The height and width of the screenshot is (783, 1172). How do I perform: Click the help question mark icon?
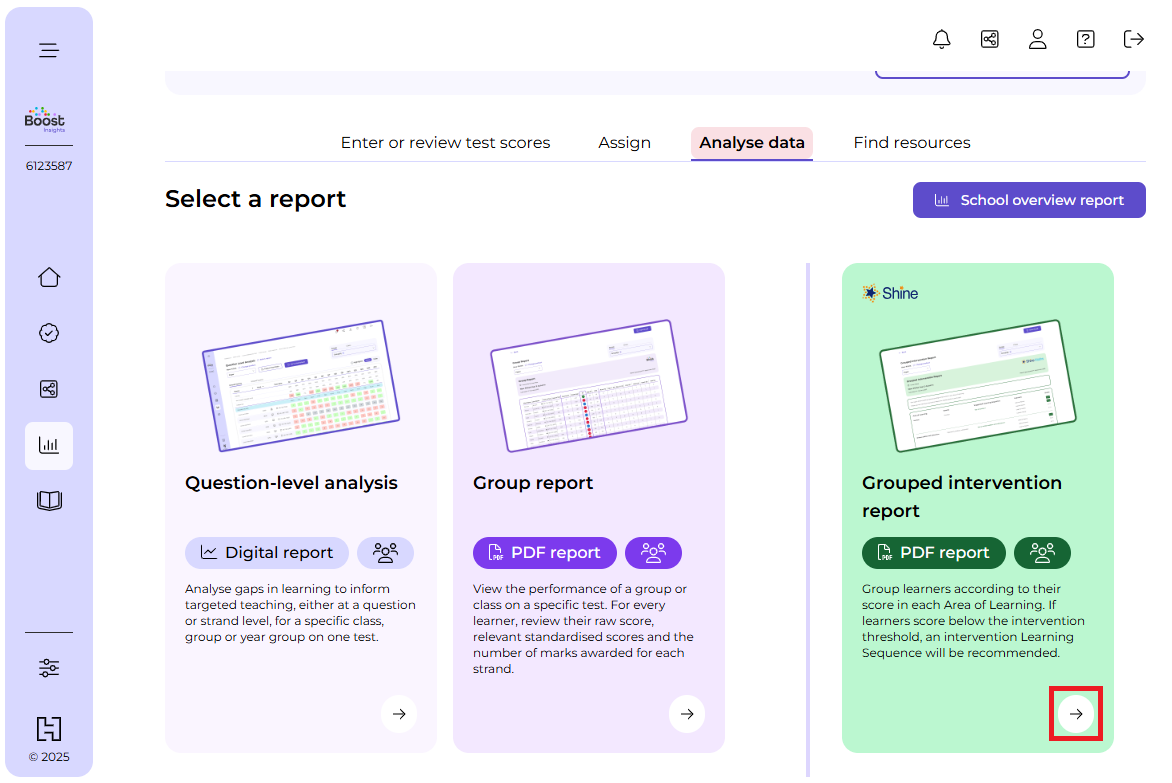1085,39
